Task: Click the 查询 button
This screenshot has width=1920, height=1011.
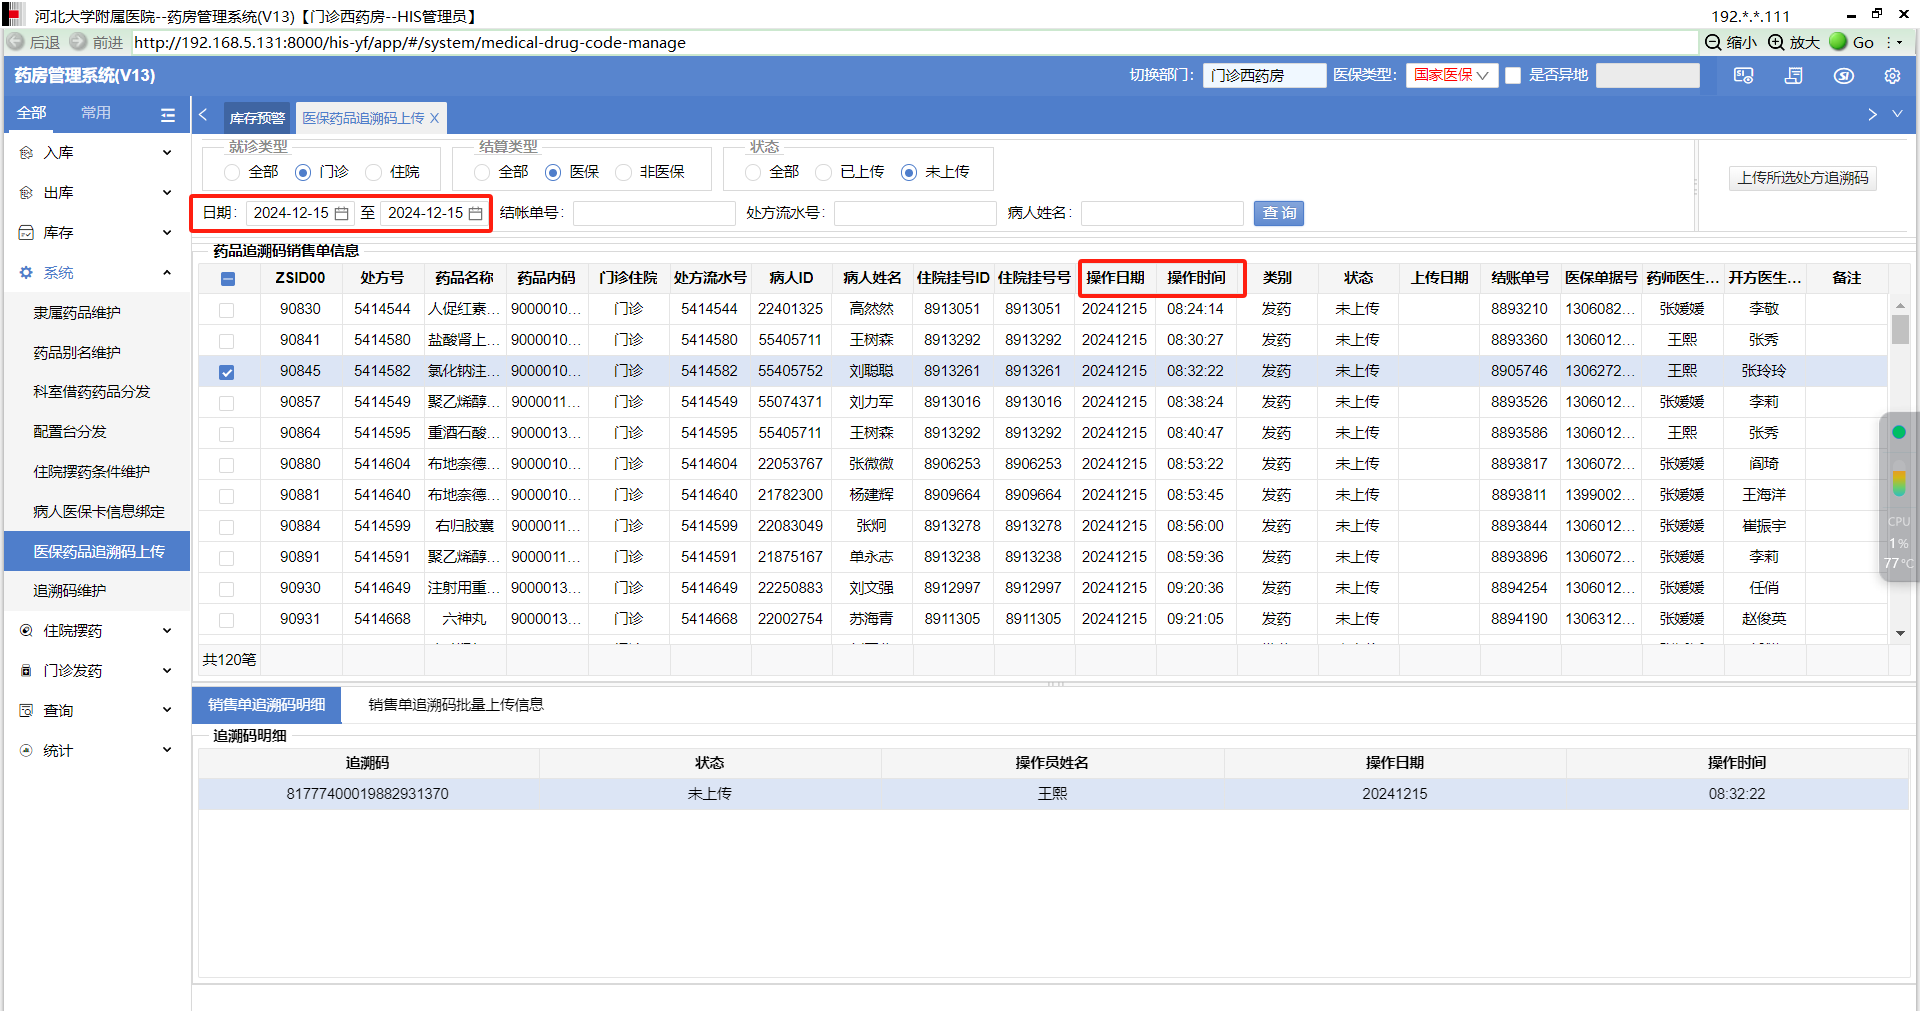Action: point(1279,213)
